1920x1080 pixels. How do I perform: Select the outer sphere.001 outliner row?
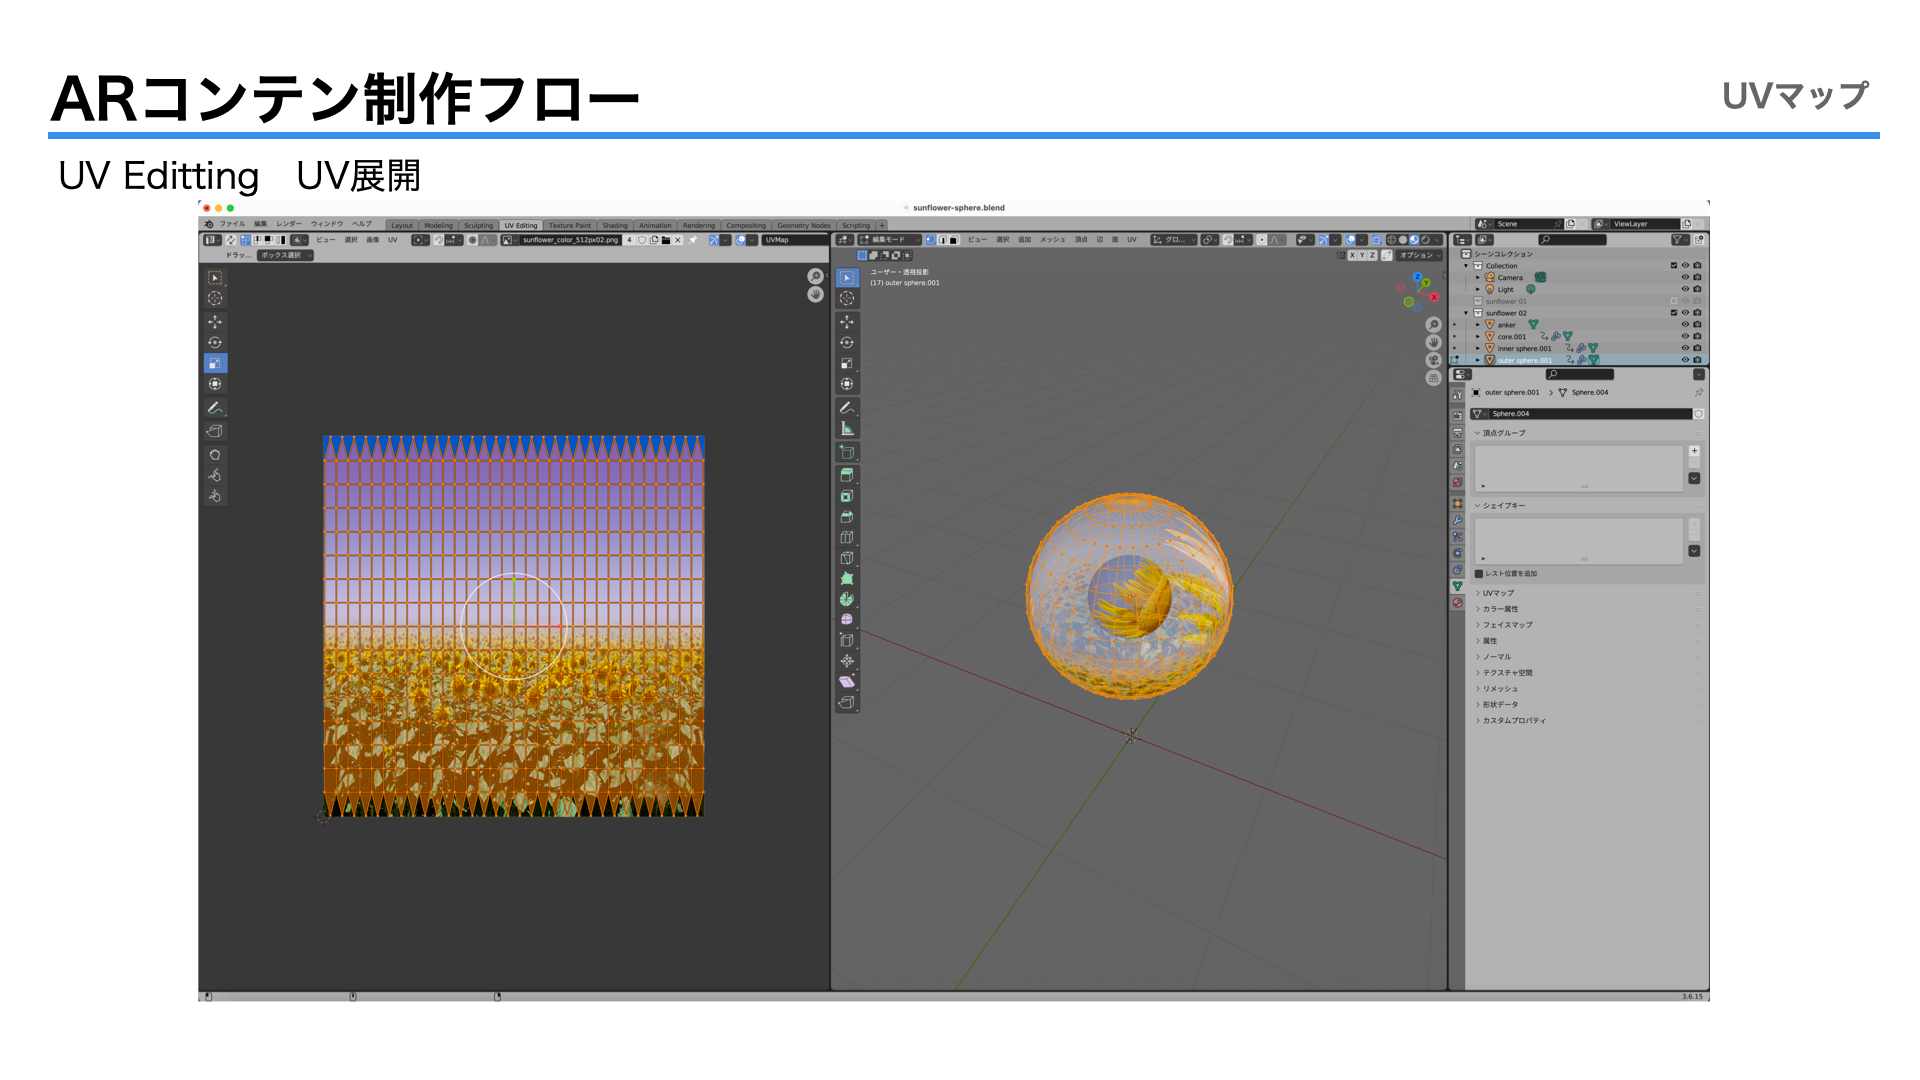pyautogui.click(x=1580, y=360)
